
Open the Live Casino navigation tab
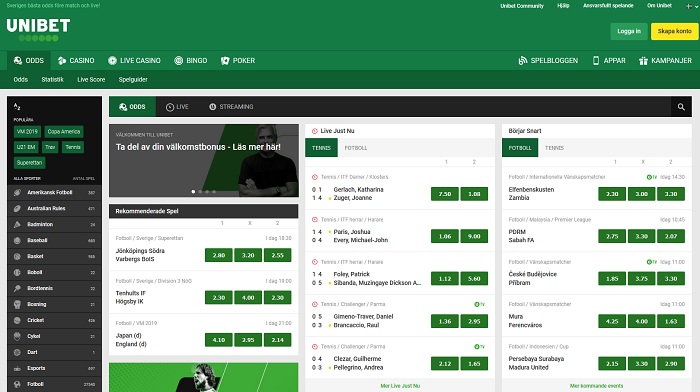click(x=134, y=60)
